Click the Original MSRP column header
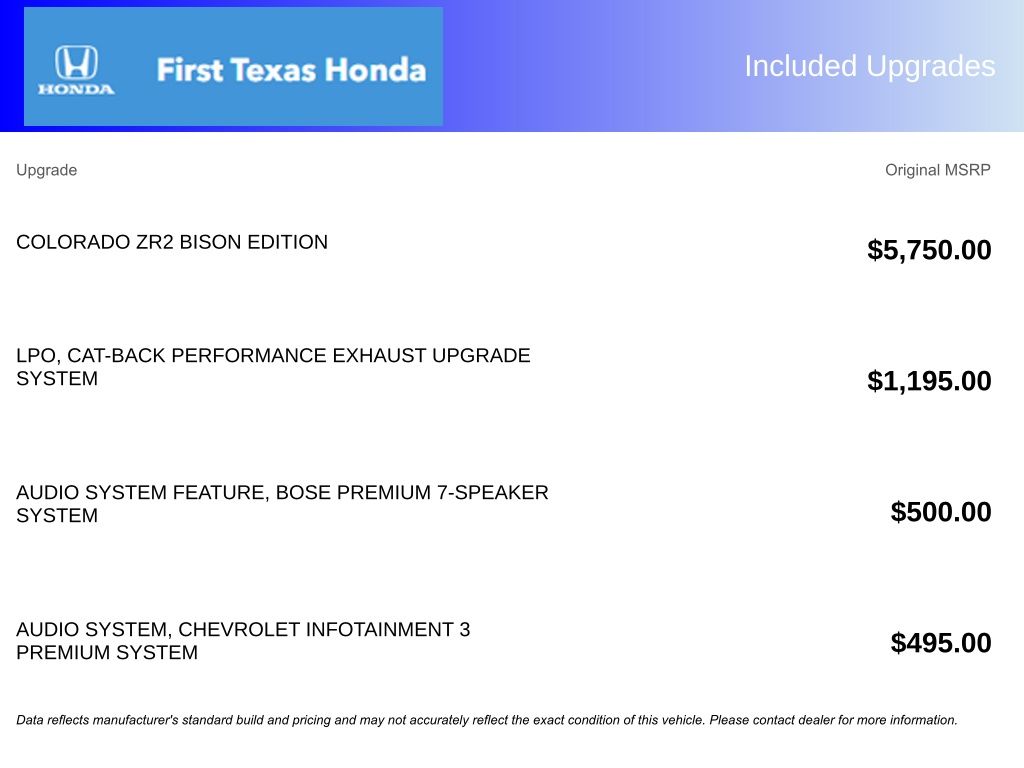This screenshot has height=768, width=1024. [x=937, y=170]
